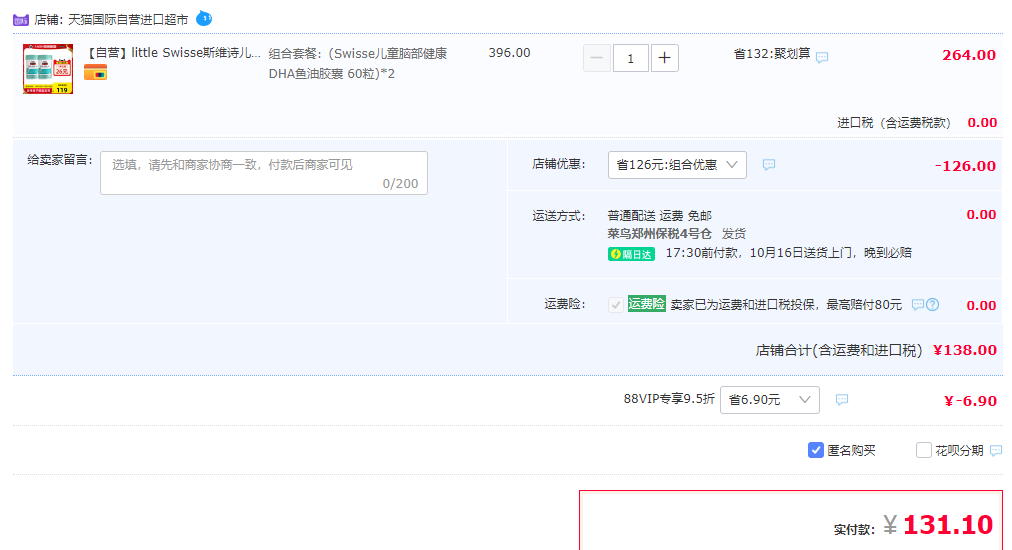
Task: Toggle the 运费险 checkbox
Action: click(x=616, y=305)
